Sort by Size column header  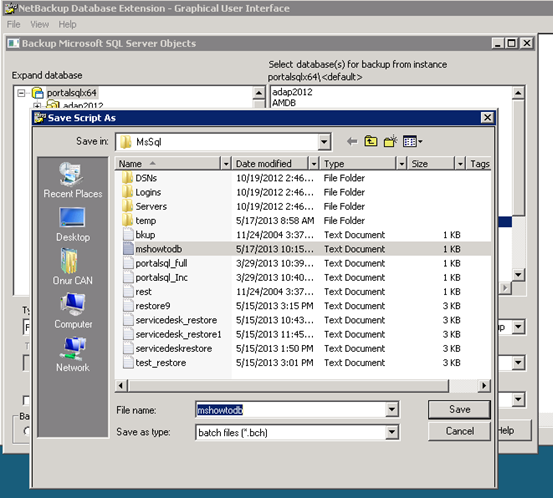(x=431, y=164)
